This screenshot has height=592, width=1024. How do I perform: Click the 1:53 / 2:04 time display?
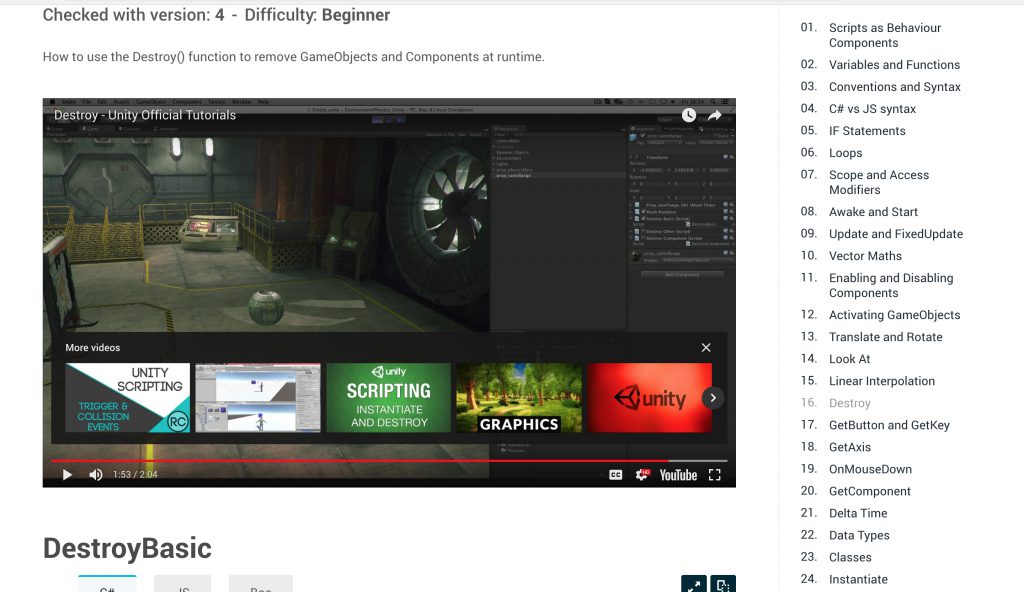coord(135,475)
